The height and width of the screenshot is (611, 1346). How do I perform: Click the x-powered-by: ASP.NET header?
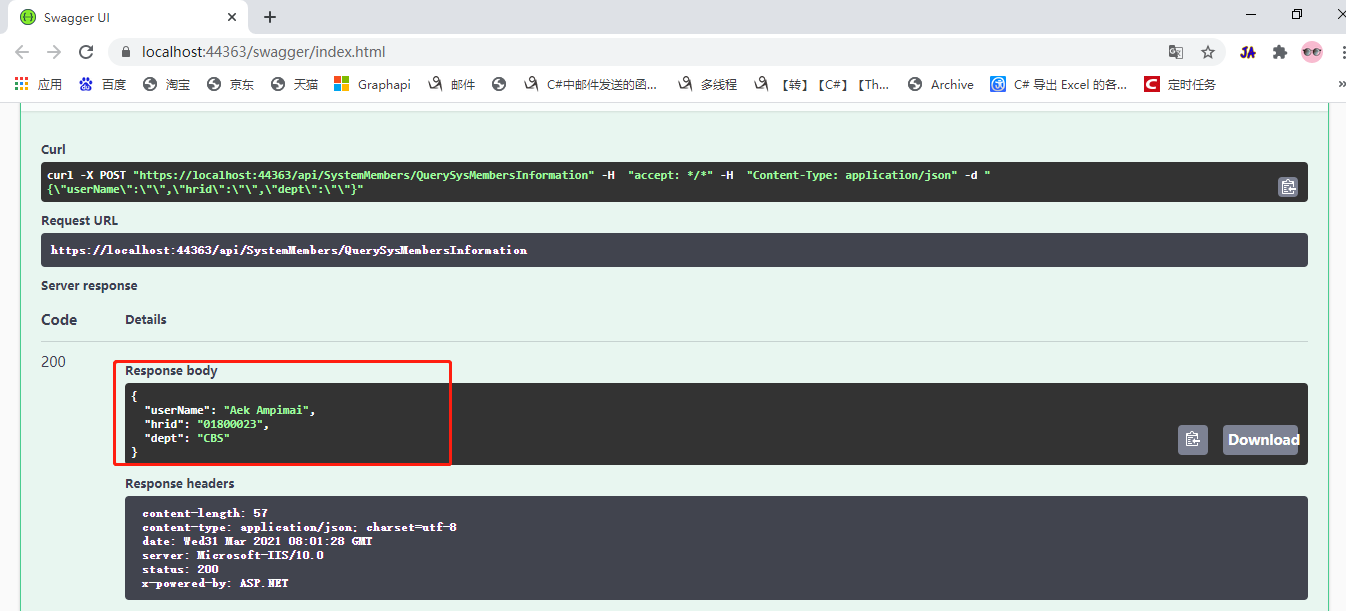click(x=215, y=583)
